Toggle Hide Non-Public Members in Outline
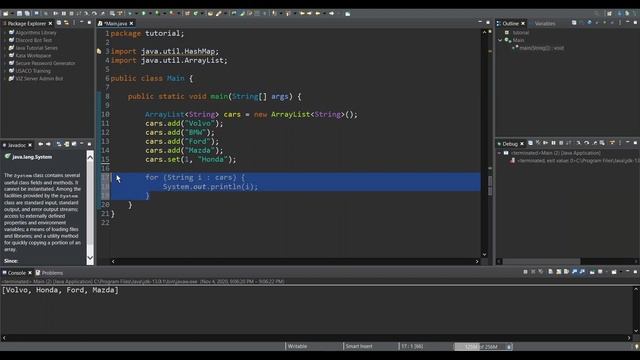The image size is (640, 360). 604,22
